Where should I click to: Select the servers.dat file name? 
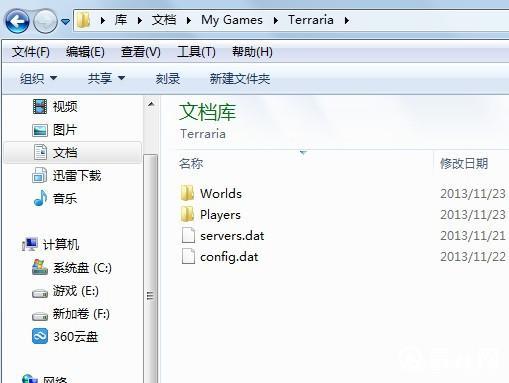(232, 236)
